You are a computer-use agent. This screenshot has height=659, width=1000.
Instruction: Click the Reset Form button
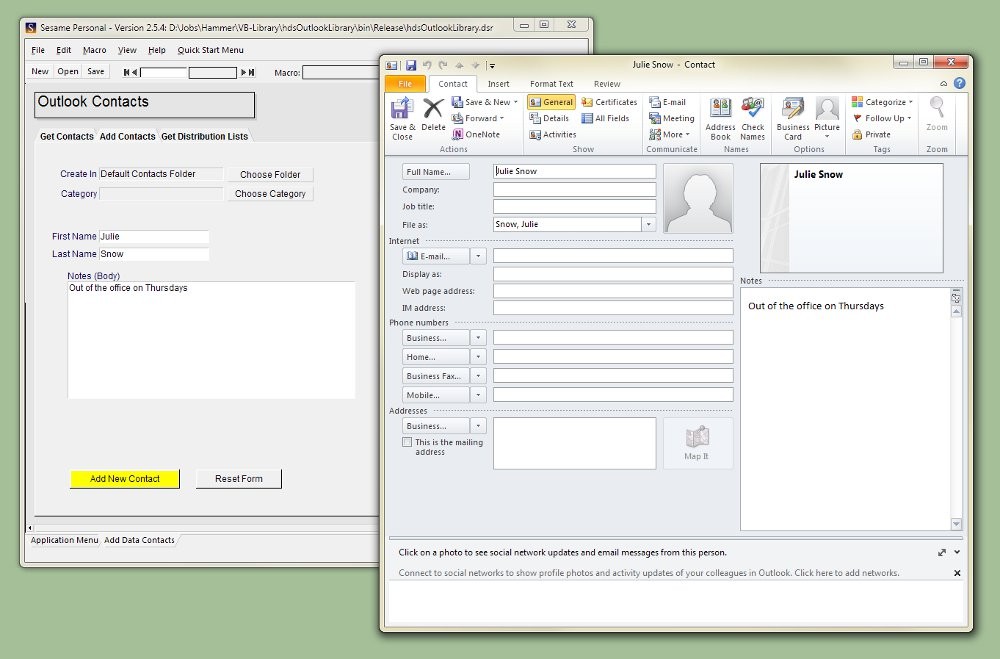pos(239,478)
